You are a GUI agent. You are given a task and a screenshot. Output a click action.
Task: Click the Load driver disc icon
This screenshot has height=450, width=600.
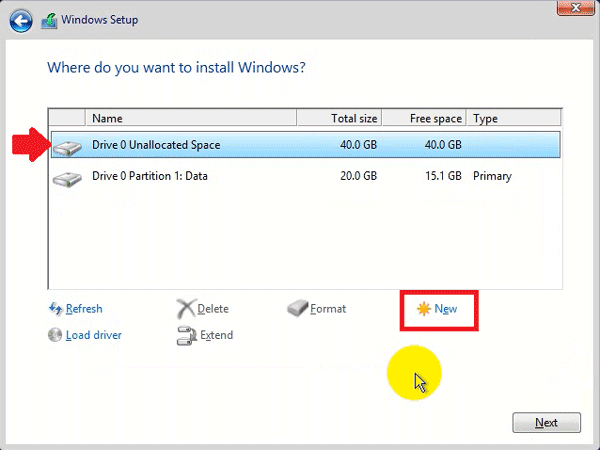[x=55, y=335]
